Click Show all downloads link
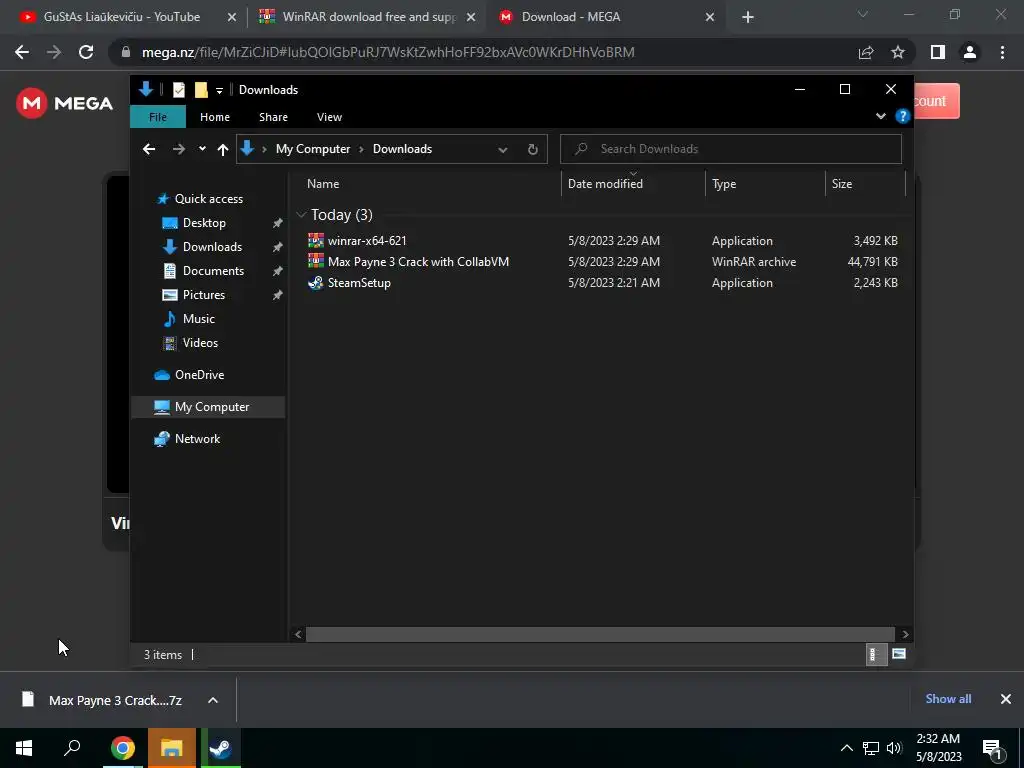The width and height of the screenshot is (1024, 768). pyautogui.click(x=948, y=699)
